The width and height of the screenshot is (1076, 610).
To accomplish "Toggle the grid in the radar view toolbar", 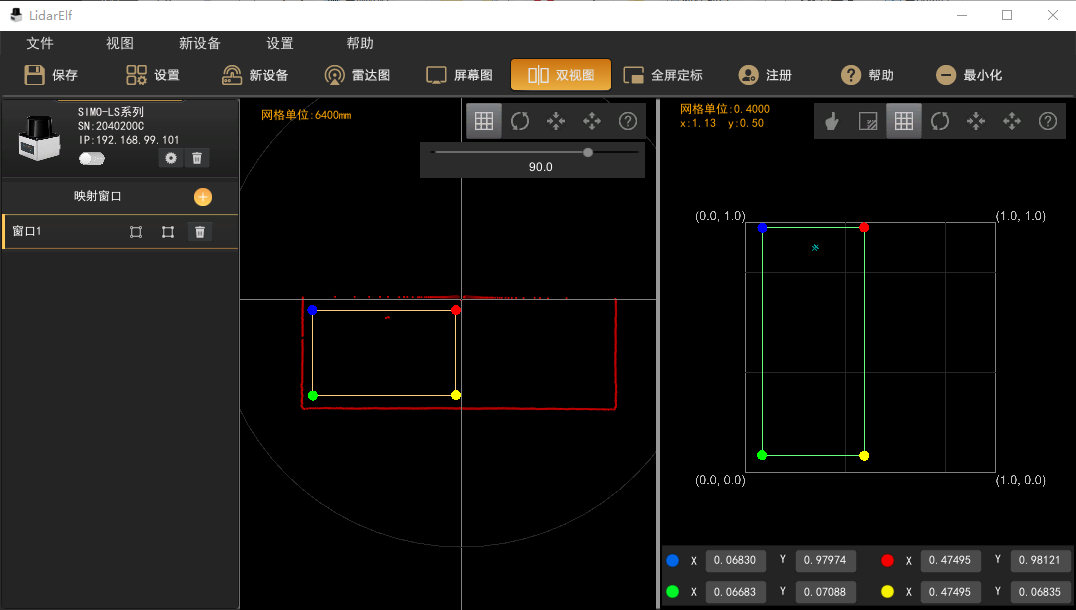I will (484, 121).
